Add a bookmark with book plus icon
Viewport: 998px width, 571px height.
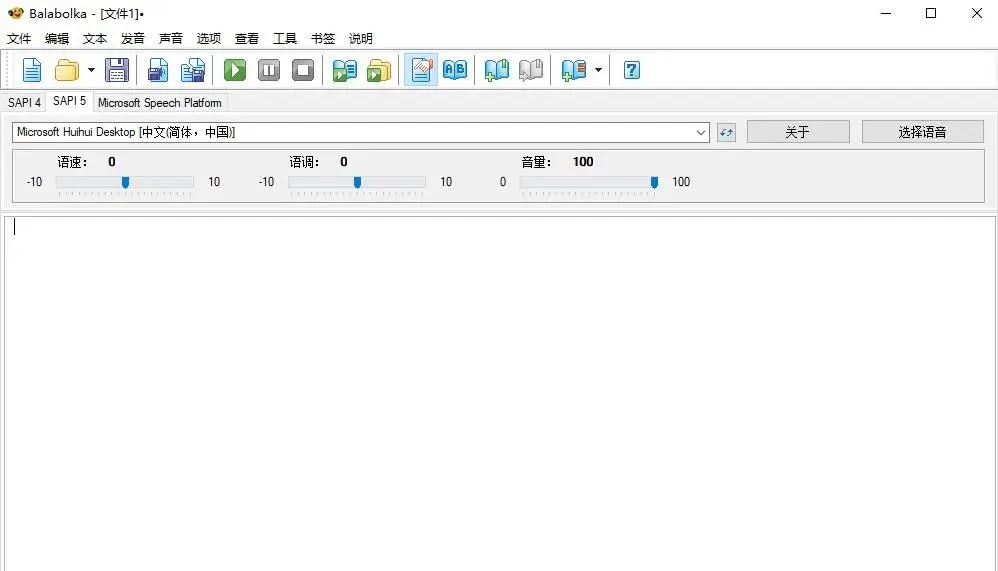point(496,70)
